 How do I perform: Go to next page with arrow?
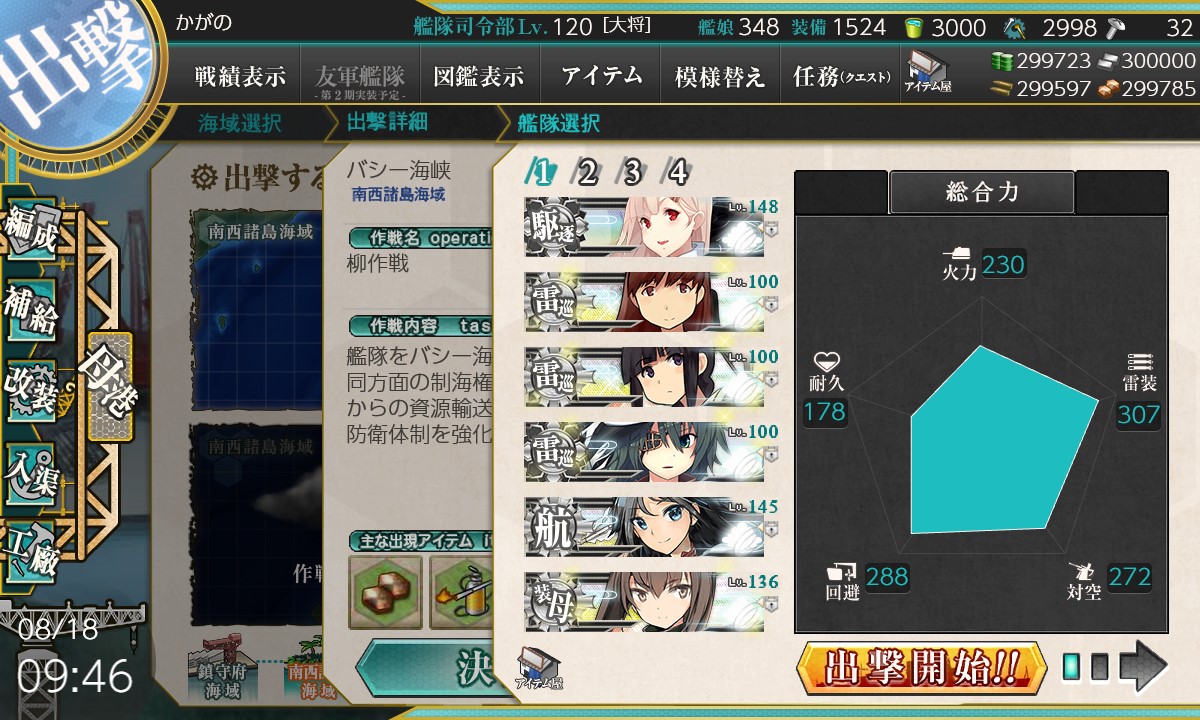pos(1143,667)
